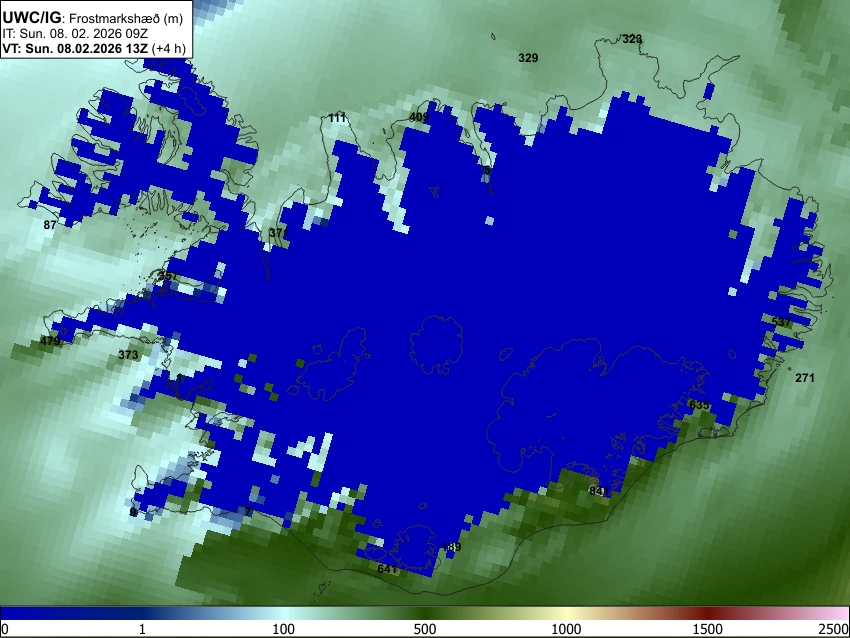The image size is (850, 638).
Task: Click the map value 641 on the south coast
Action: coord(387,569)
